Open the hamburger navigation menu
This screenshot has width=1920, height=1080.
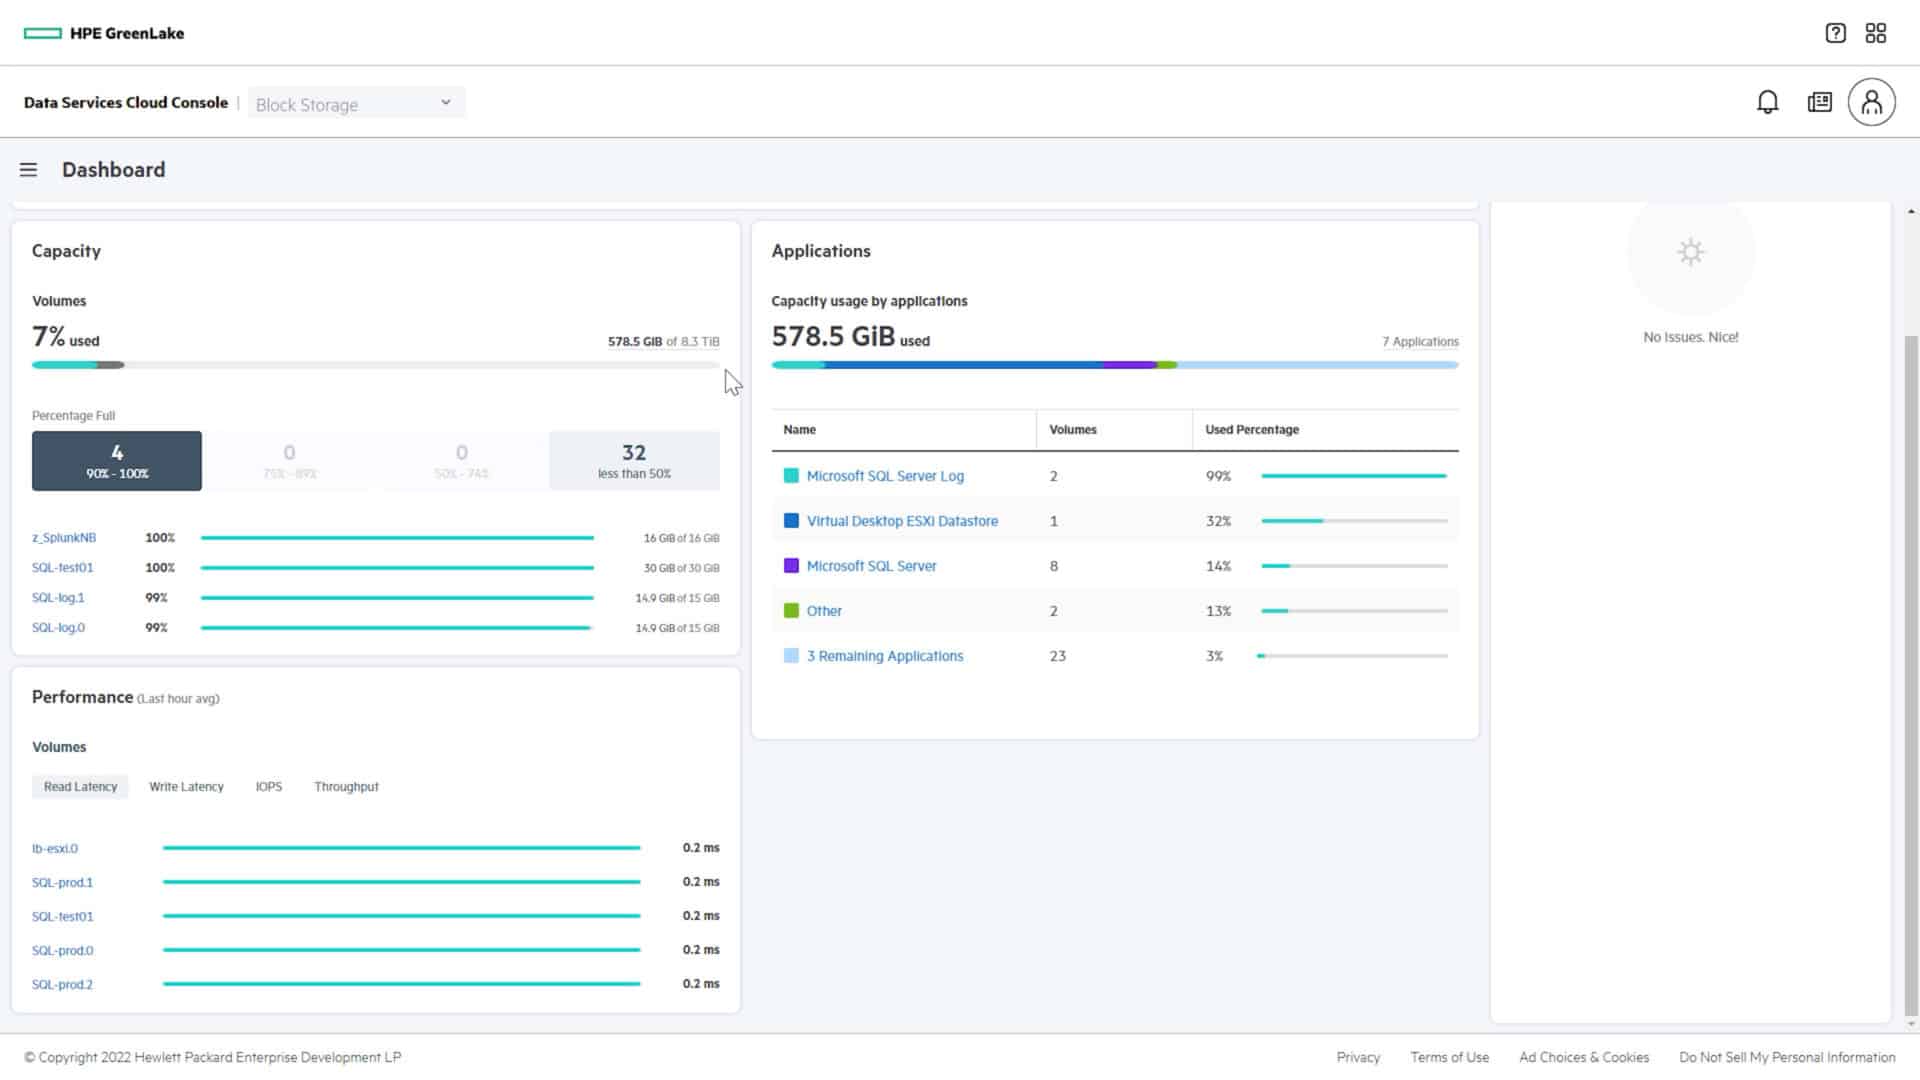[28, 170]
